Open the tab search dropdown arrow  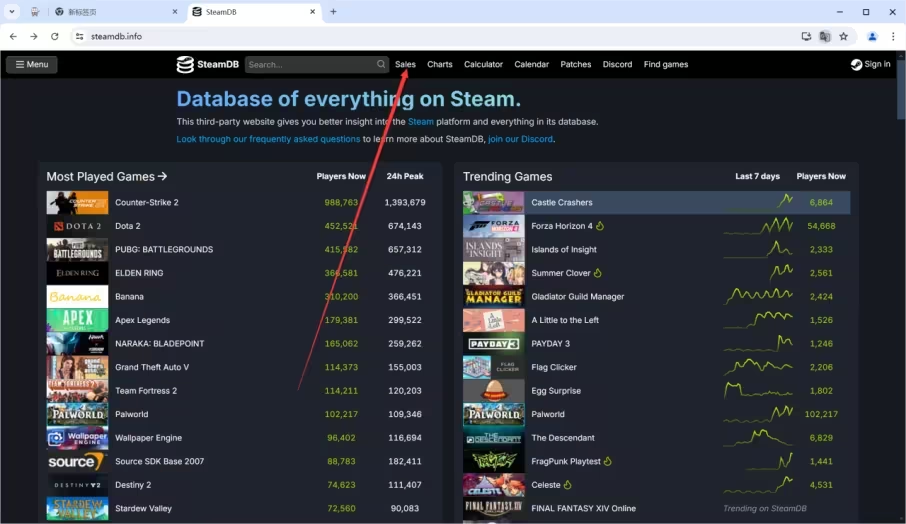(12, 12)
